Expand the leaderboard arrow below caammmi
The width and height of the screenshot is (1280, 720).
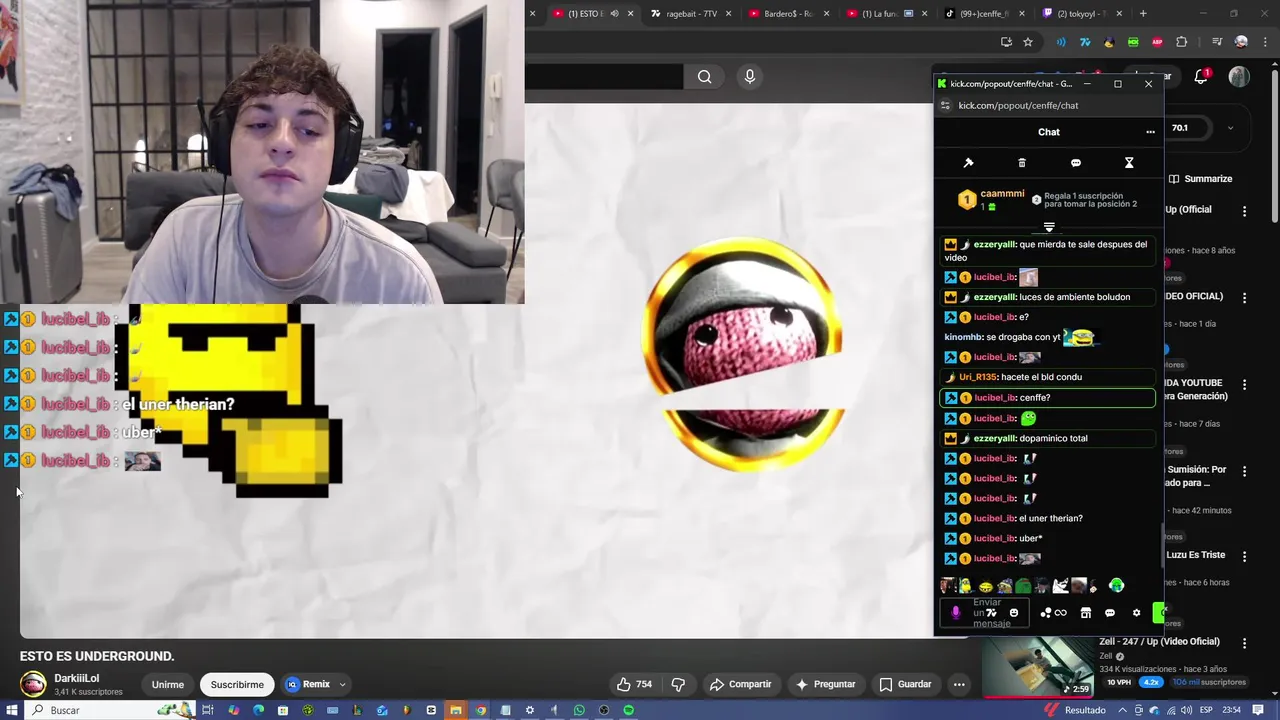[1049, 227]
